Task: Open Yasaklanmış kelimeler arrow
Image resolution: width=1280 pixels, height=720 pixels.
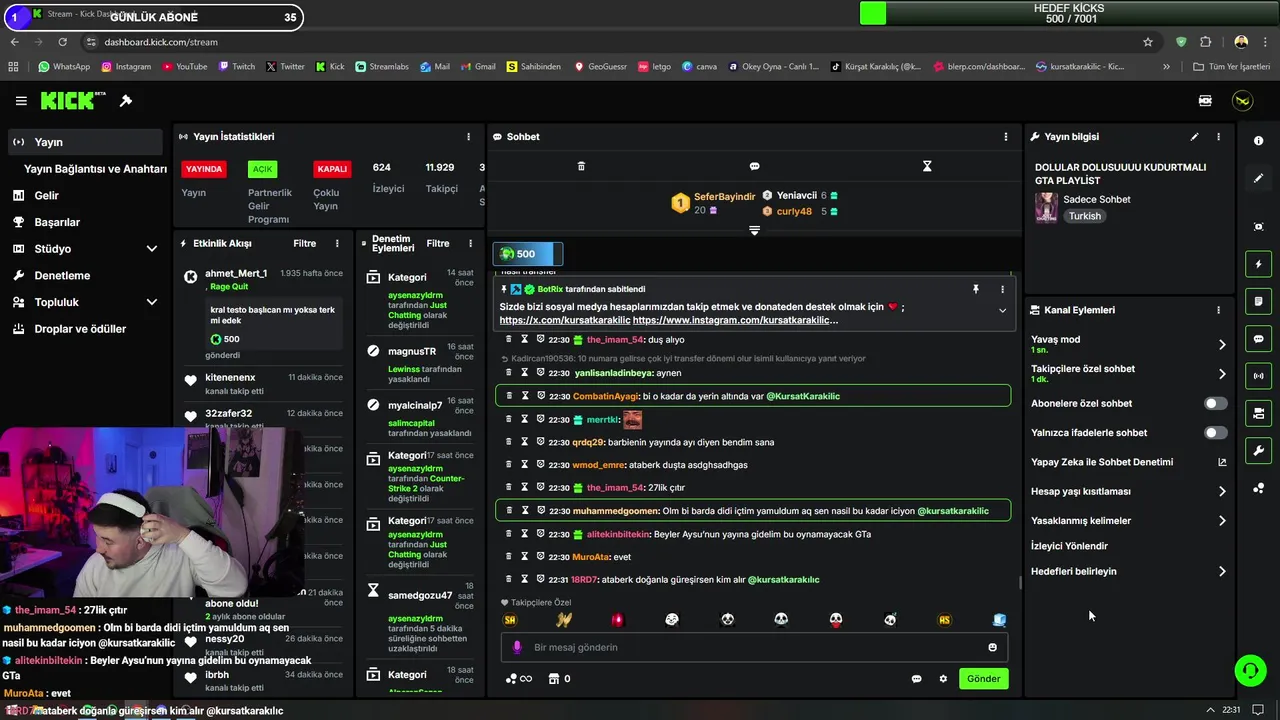Action: pyautogui.click(x=1222, y=521)
